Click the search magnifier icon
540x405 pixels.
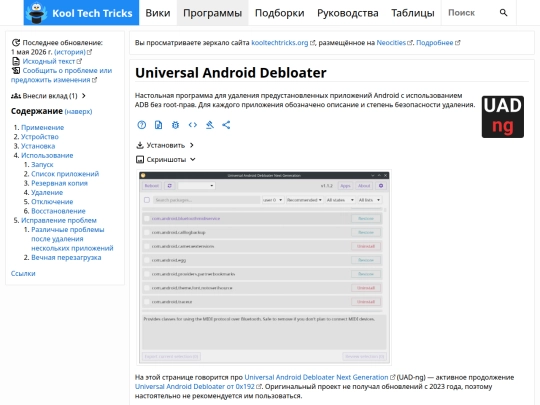tap(503, 13)
